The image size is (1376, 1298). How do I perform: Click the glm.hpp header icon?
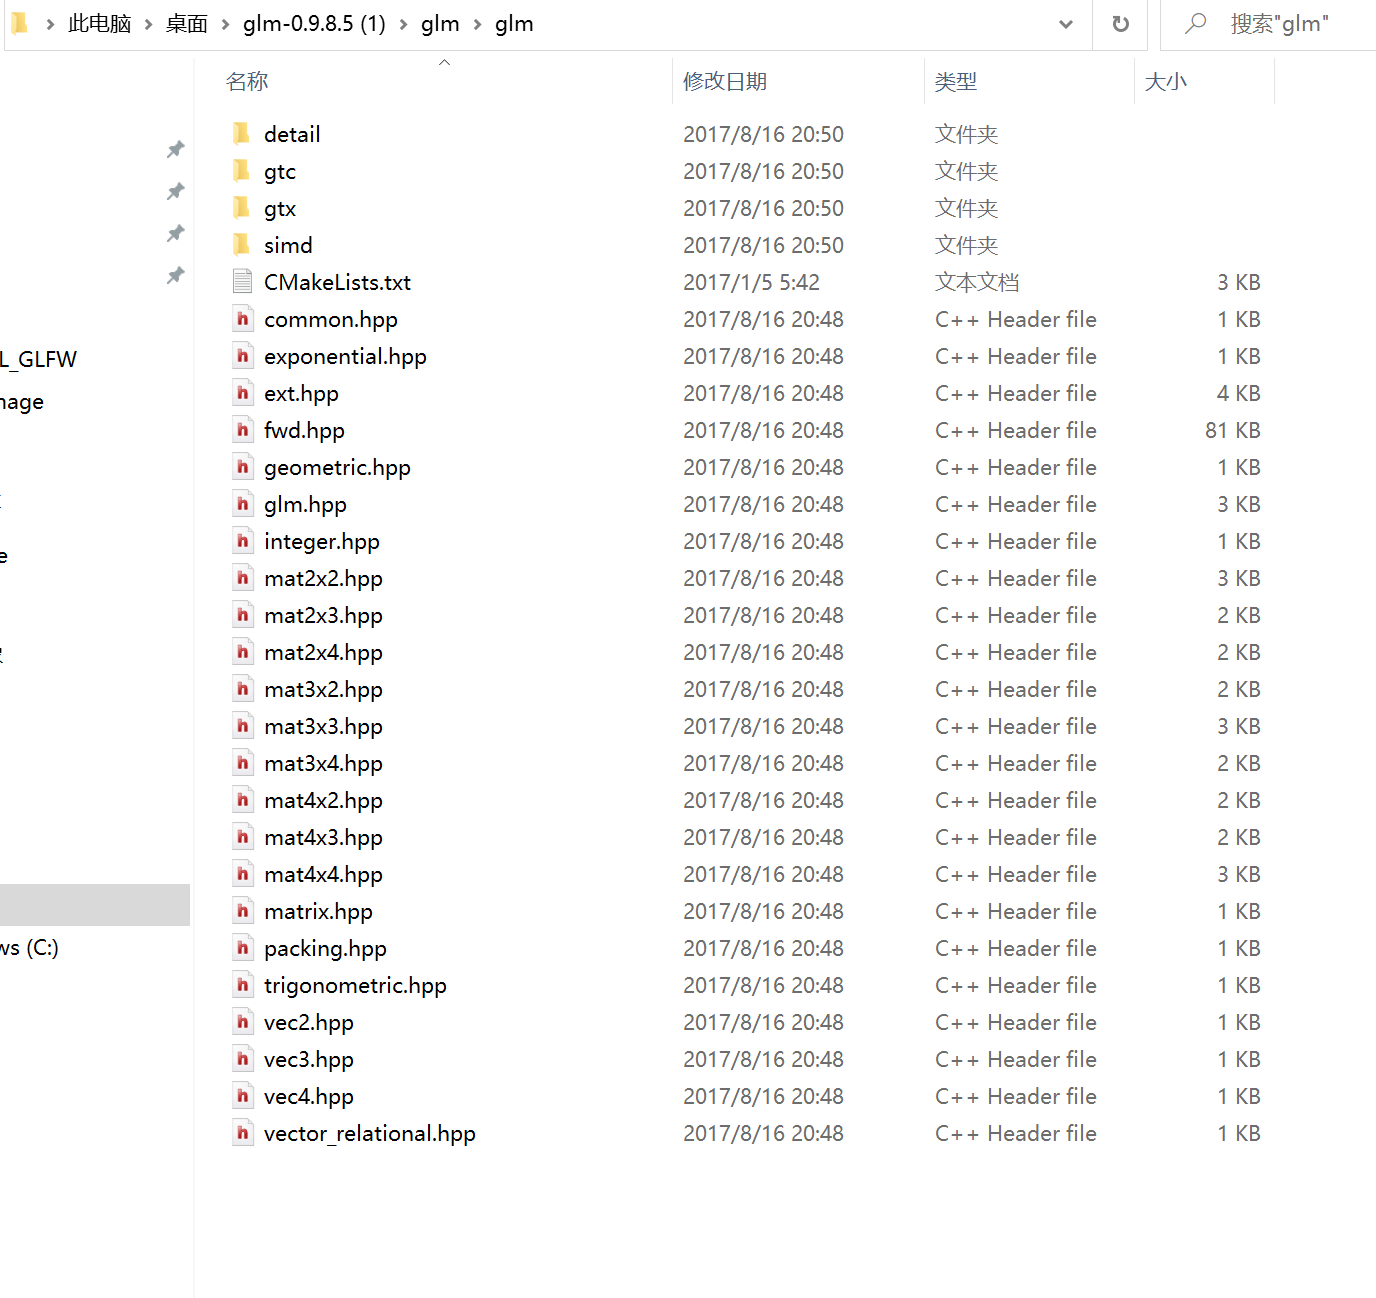pos(242,504)
